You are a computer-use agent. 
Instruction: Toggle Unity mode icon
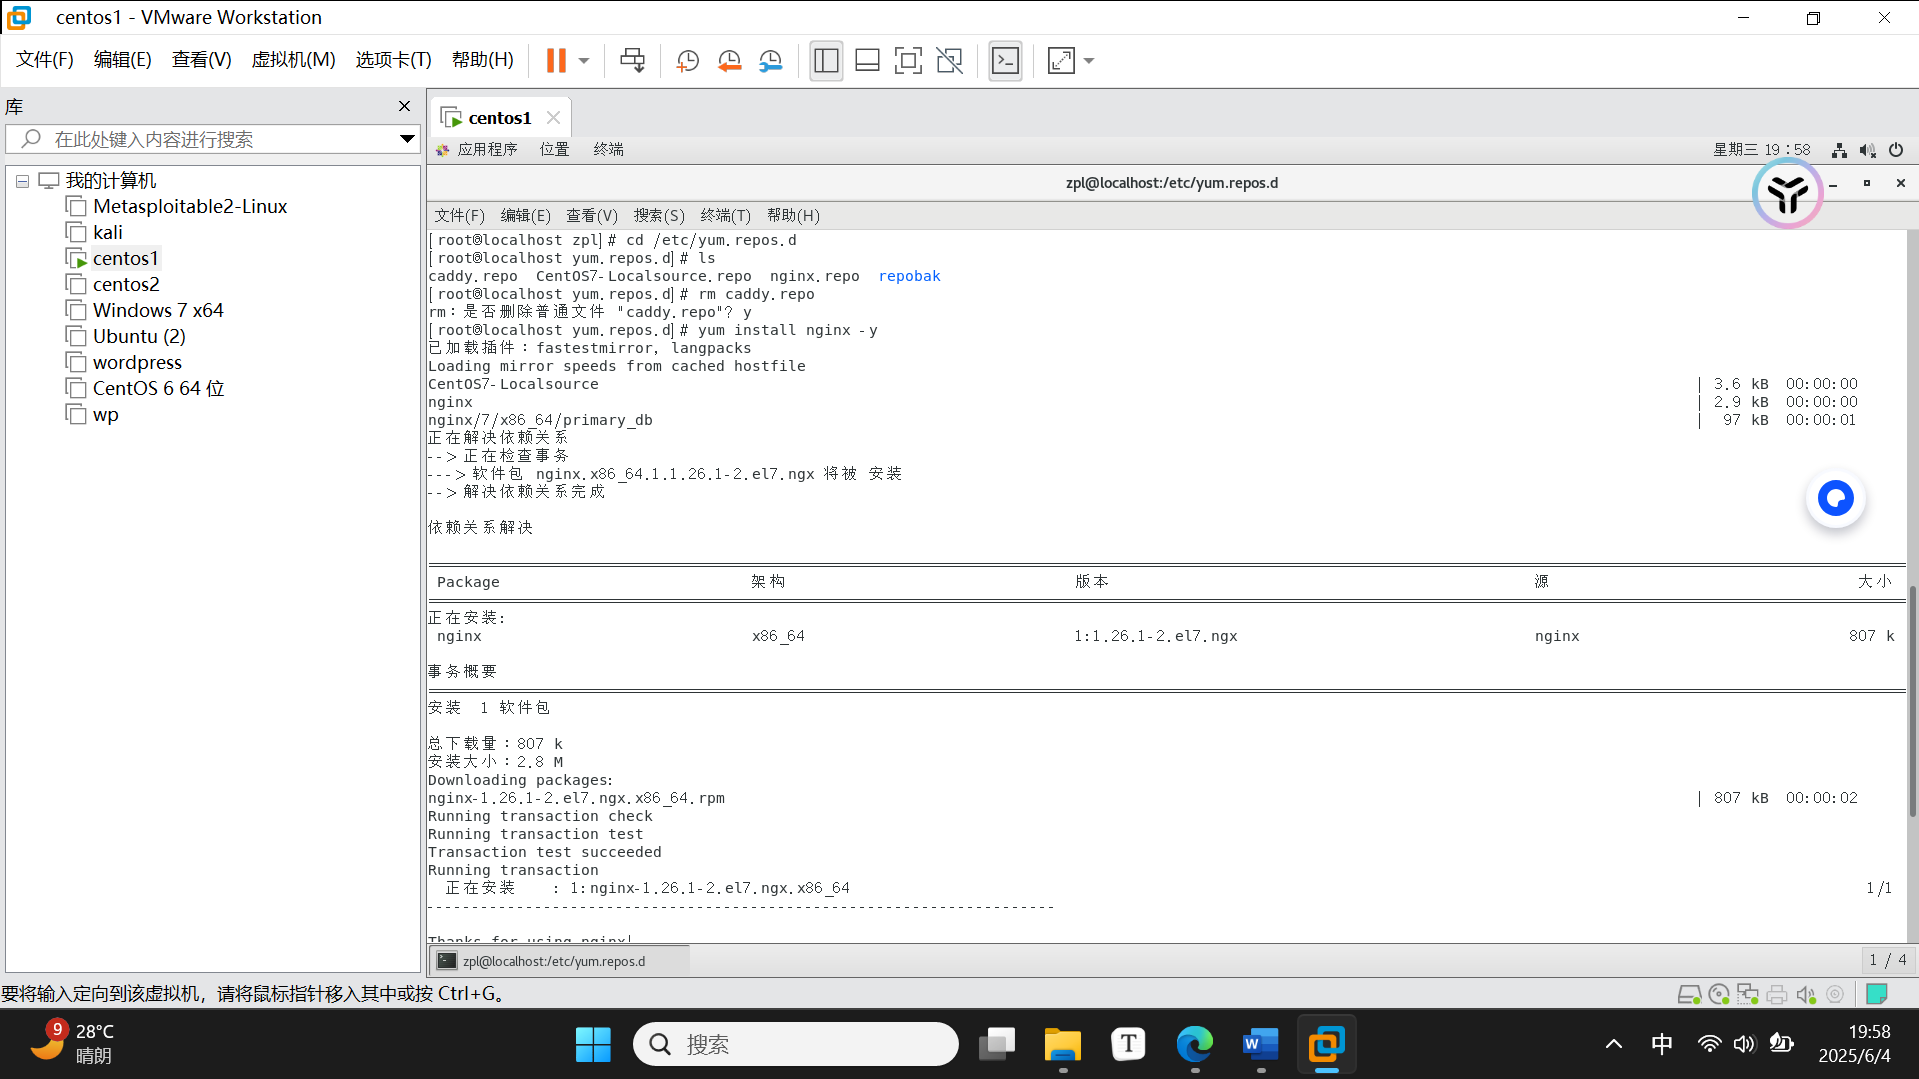point(949,61)
